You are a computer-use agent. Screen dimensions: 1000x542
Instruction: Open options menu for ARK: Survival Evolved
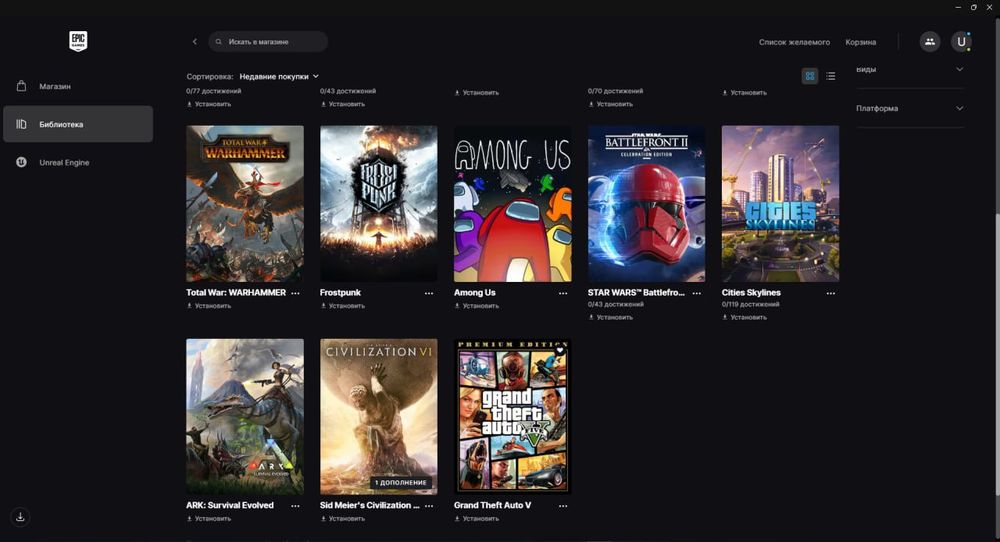coord(295,506)
